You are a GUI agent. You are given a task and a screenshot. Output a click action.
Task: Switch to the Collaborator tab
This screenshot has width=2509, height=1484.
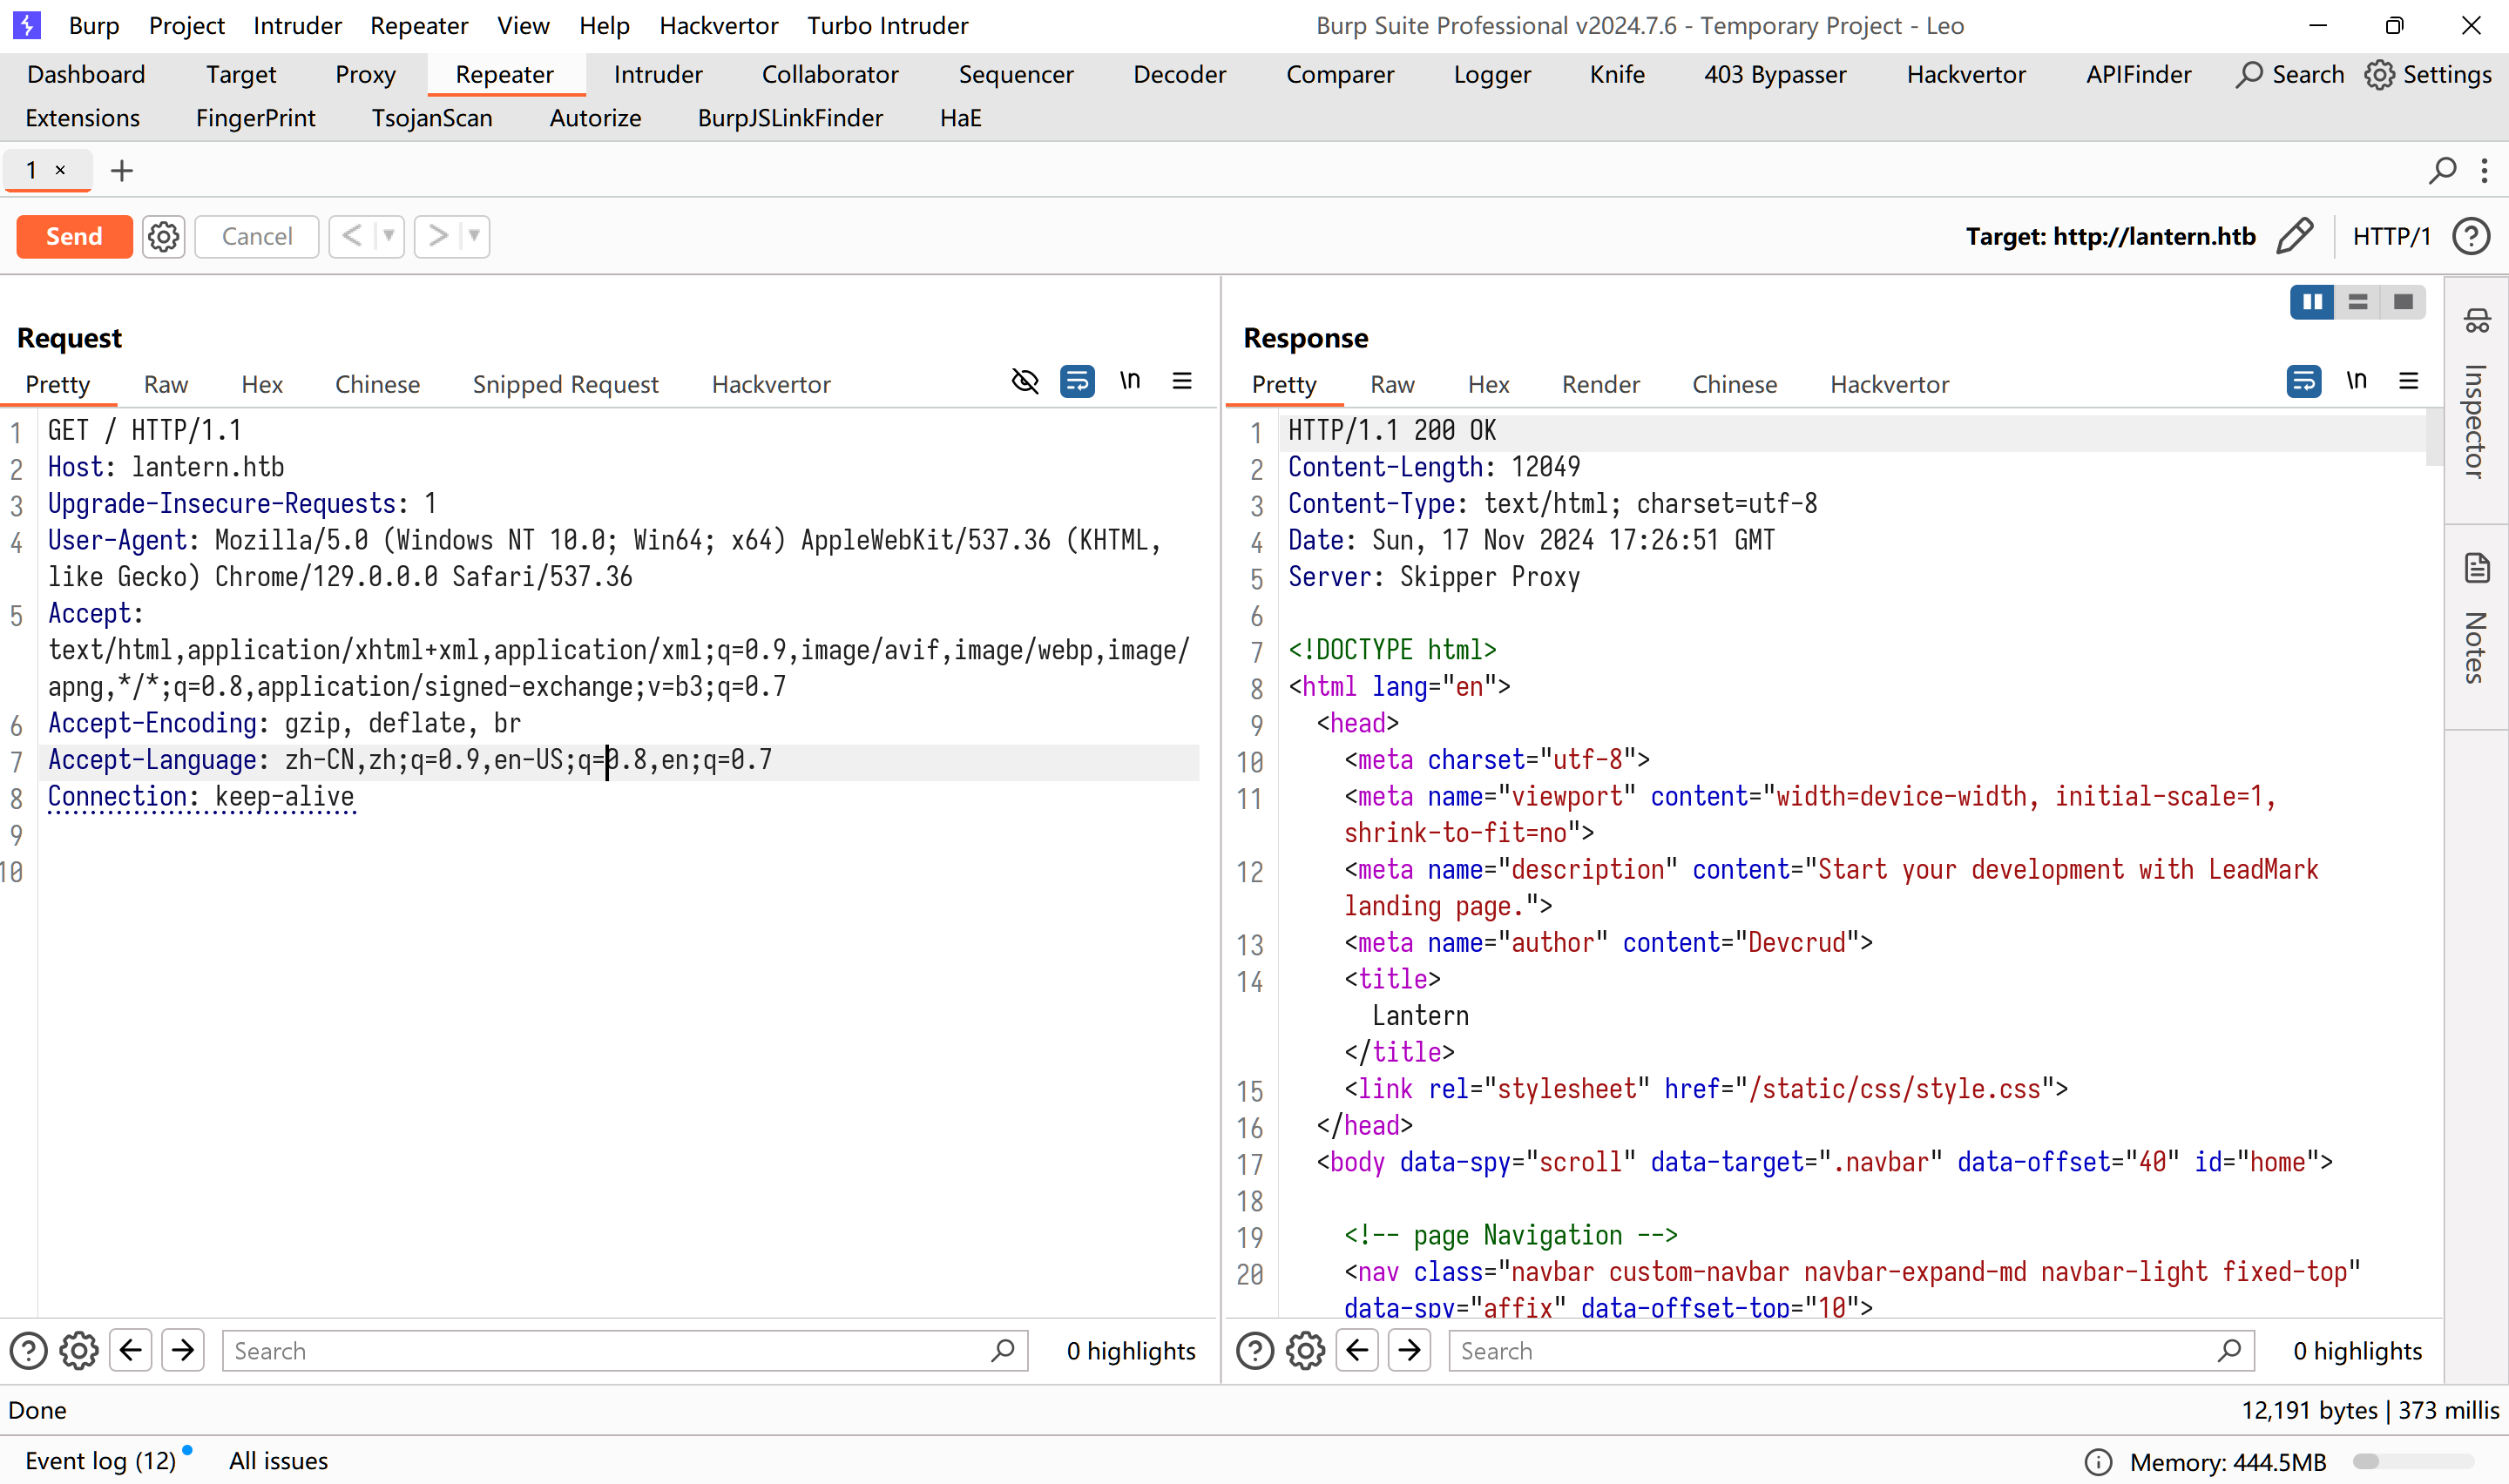830,75
